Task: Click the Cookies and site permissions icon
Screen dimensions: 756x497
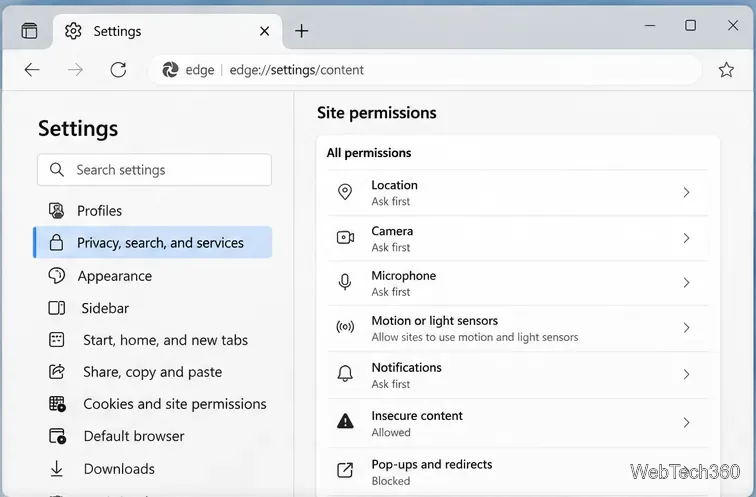Action: pos(57,403)
